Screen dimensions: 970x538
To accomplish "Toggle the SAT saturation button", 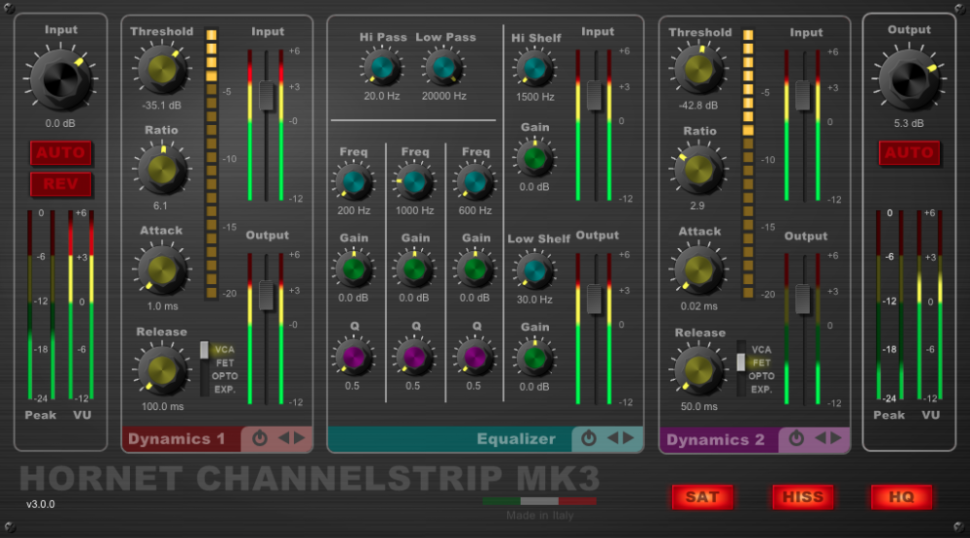I will click(702, 497).
